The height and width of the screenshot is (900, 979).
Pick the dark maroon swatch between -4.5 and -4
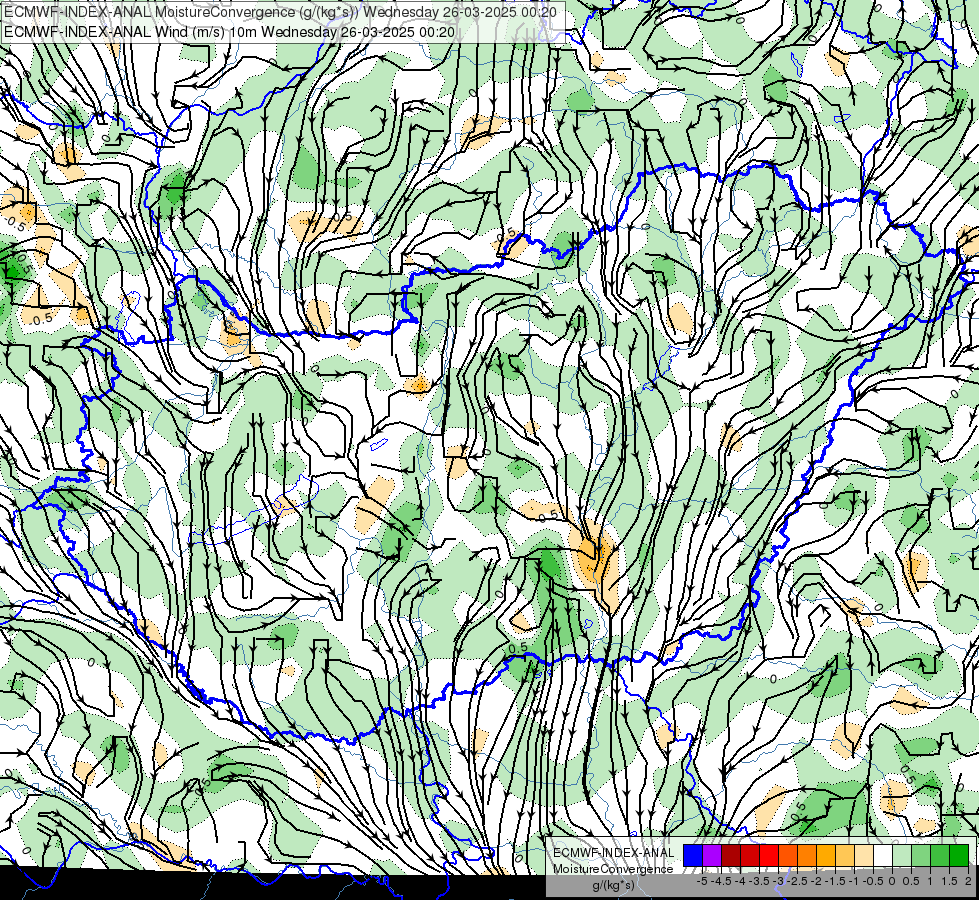(x=731, y=856)
